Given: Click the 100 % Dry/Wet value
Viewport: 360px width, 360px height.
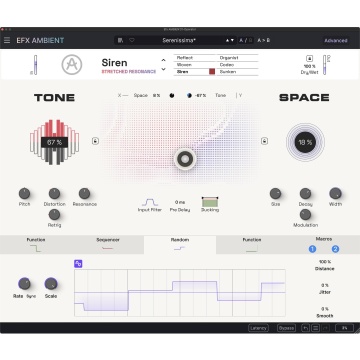Looking at the screenshot, I should 309,66.
